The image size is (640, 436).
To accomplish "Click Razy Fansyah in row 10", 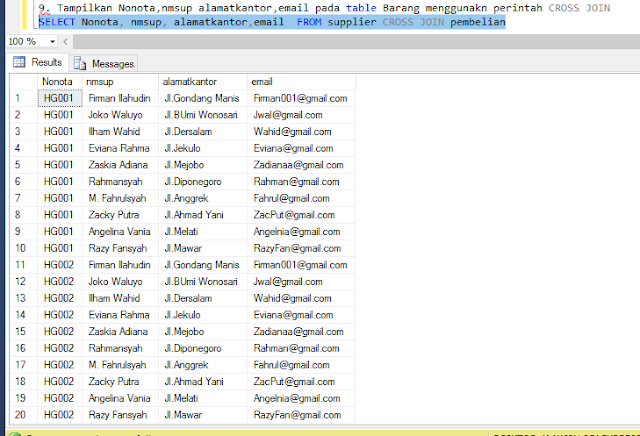I will [x=118, y=248].
